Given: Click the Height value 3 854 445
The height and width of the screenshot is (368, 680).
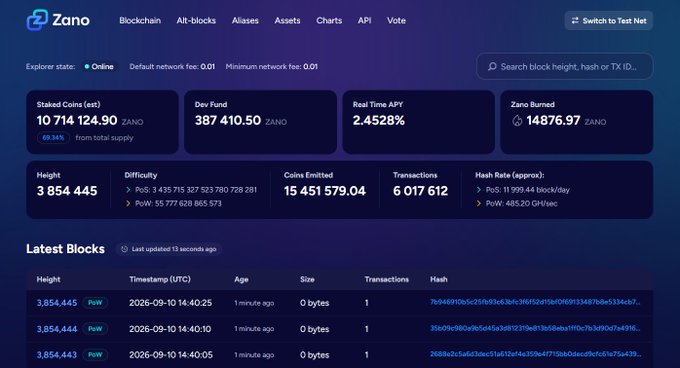Looking at the screenshot, I should click(67, 191).
